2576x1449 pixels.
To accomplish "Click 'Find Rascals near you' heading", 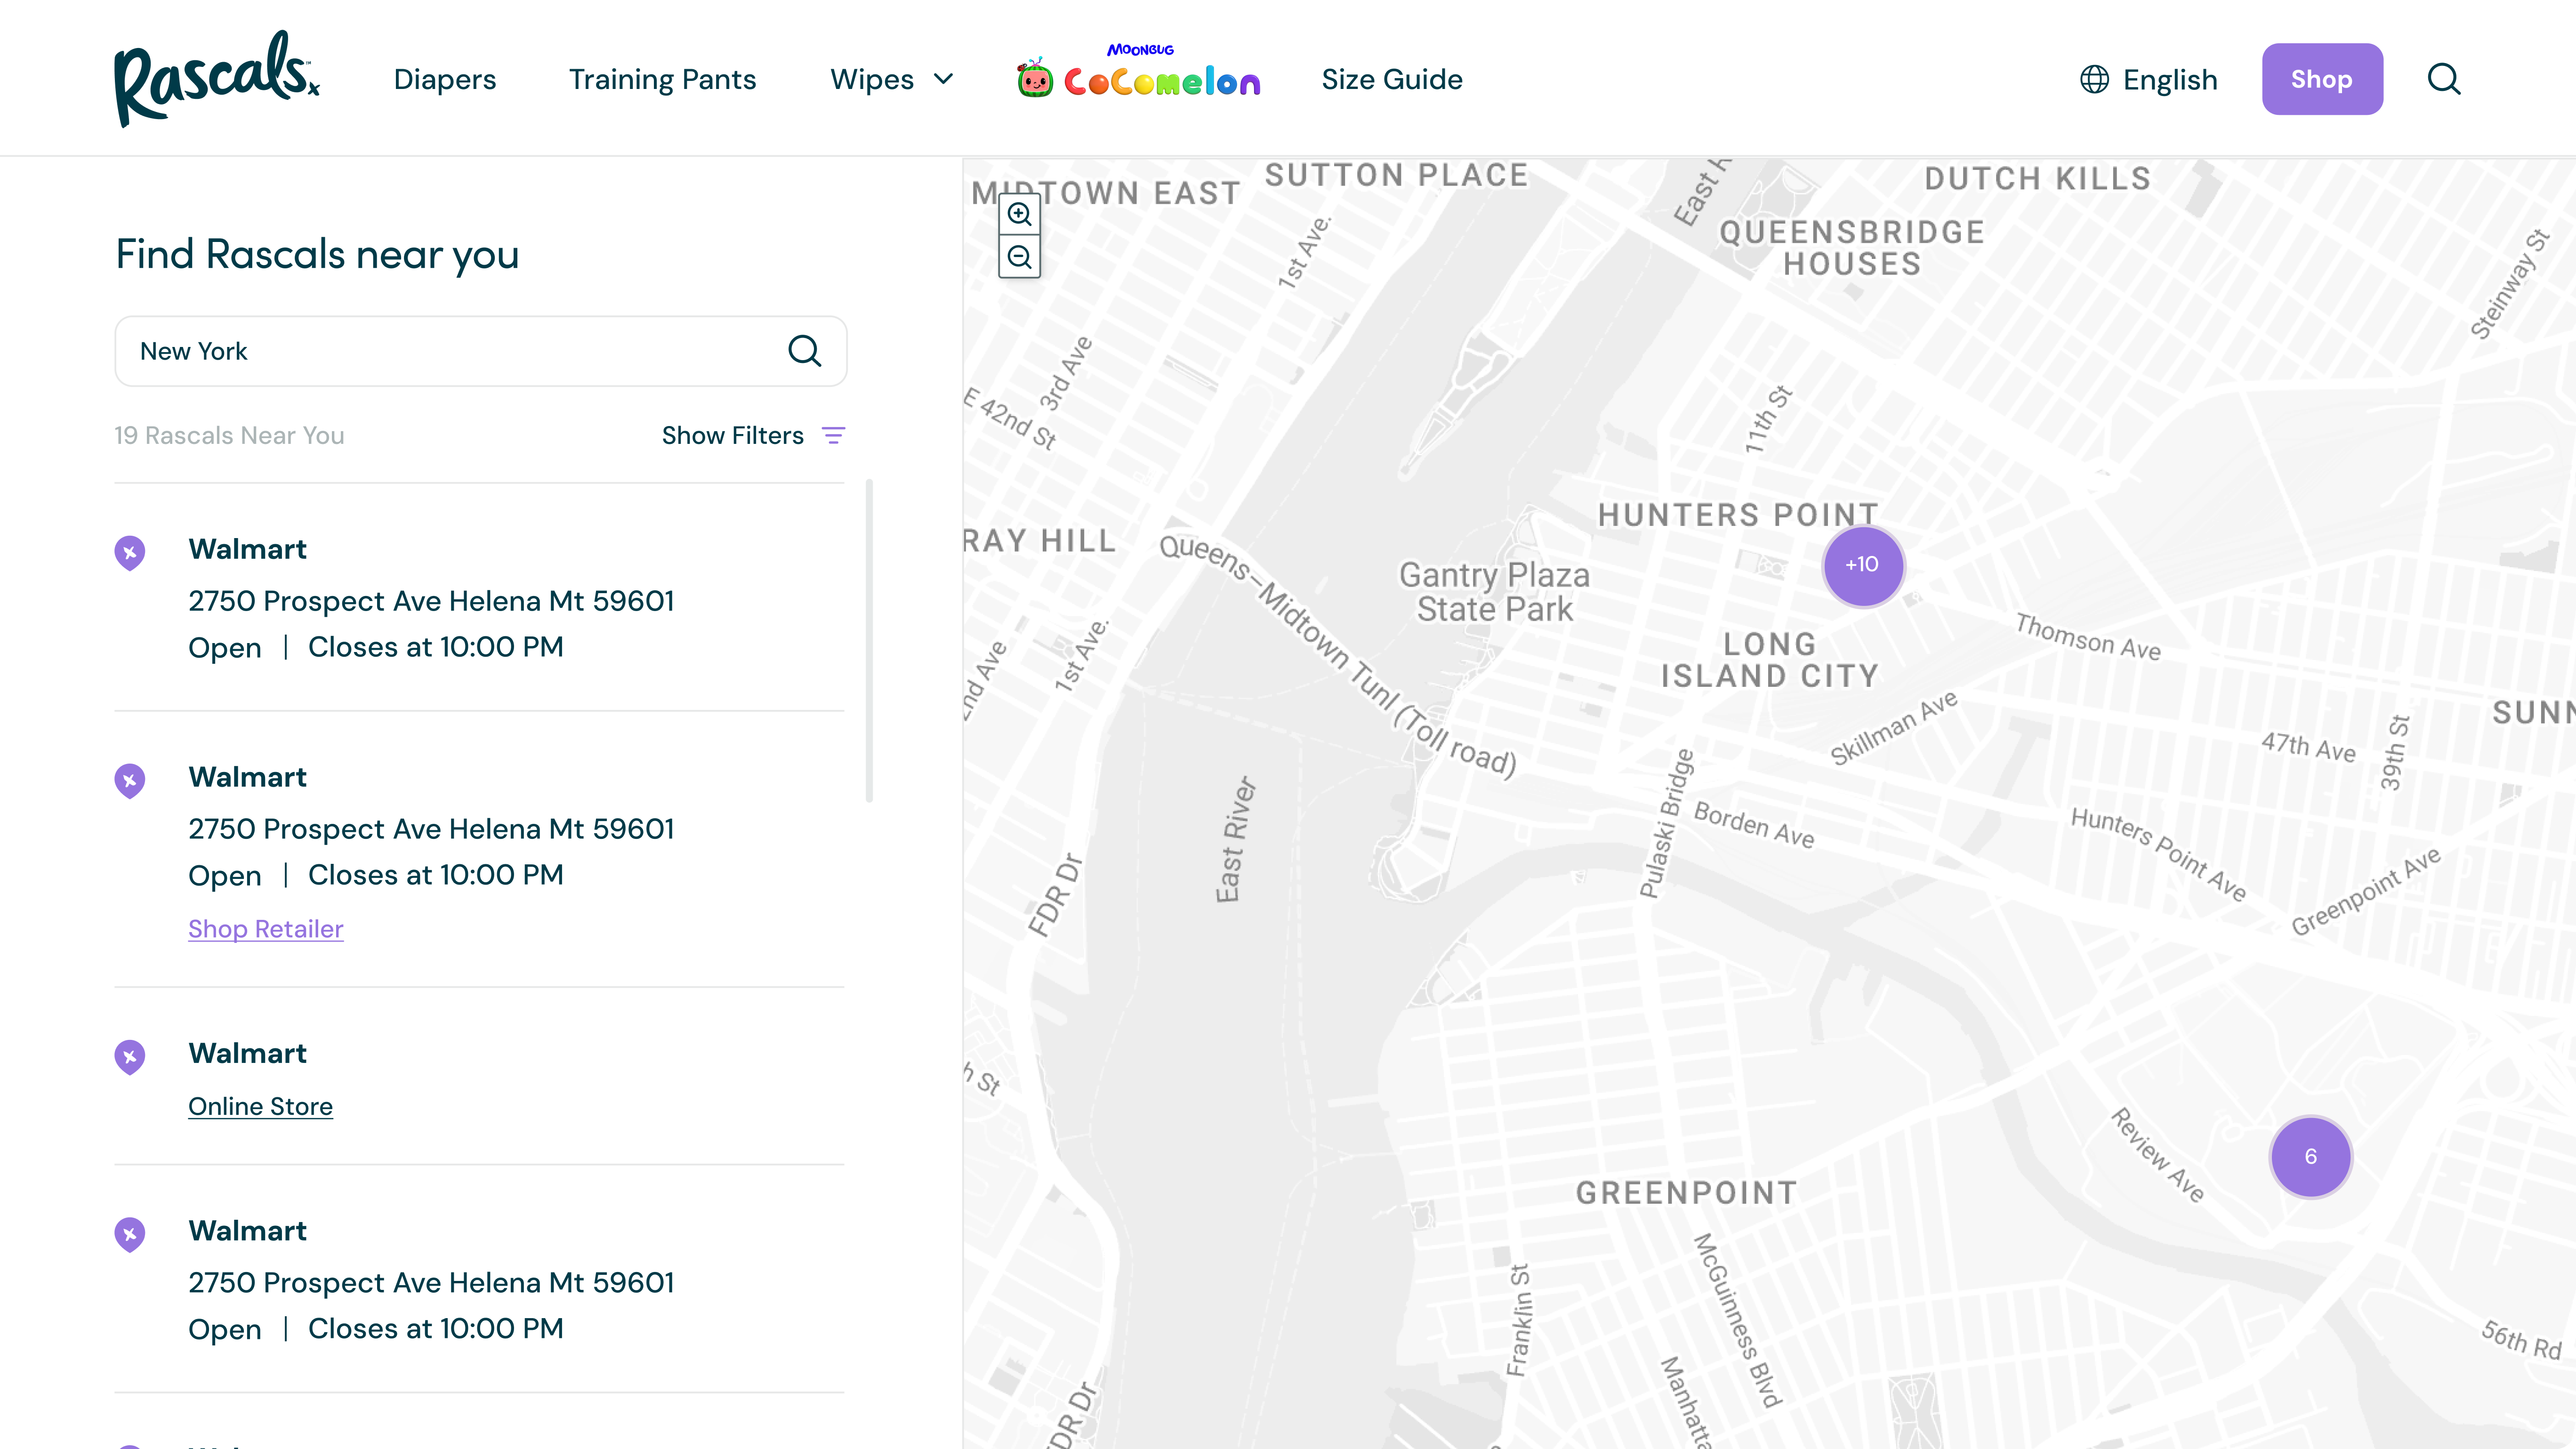I will (x=317, y=254).
